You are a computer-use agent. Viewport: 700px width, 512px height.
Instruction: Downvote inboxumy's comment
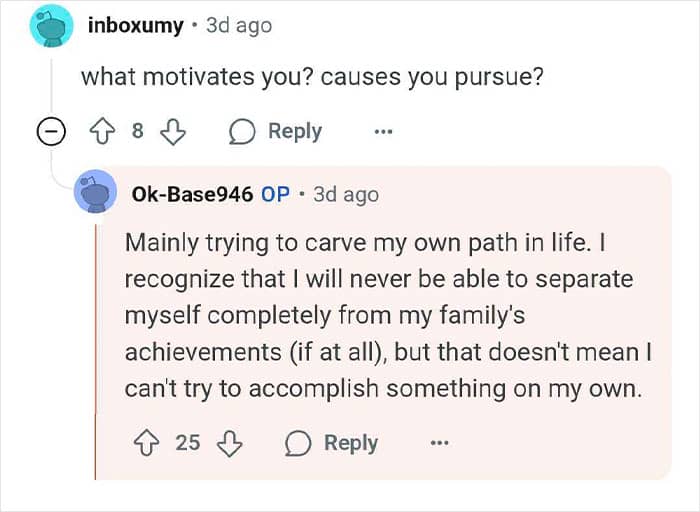[173, 131]
